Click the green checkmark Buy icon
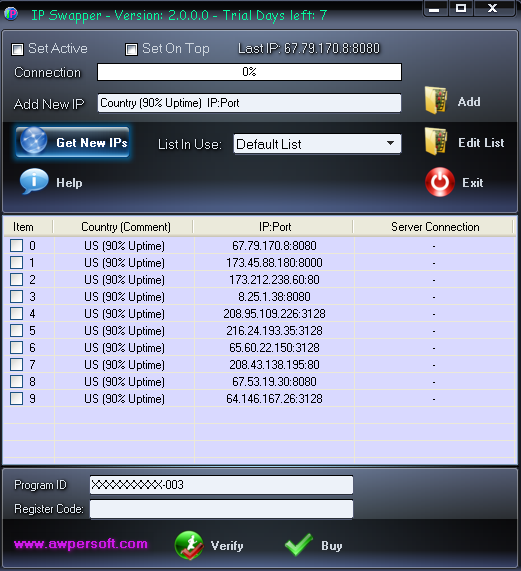The image size is (521, 571). [299, 544]
